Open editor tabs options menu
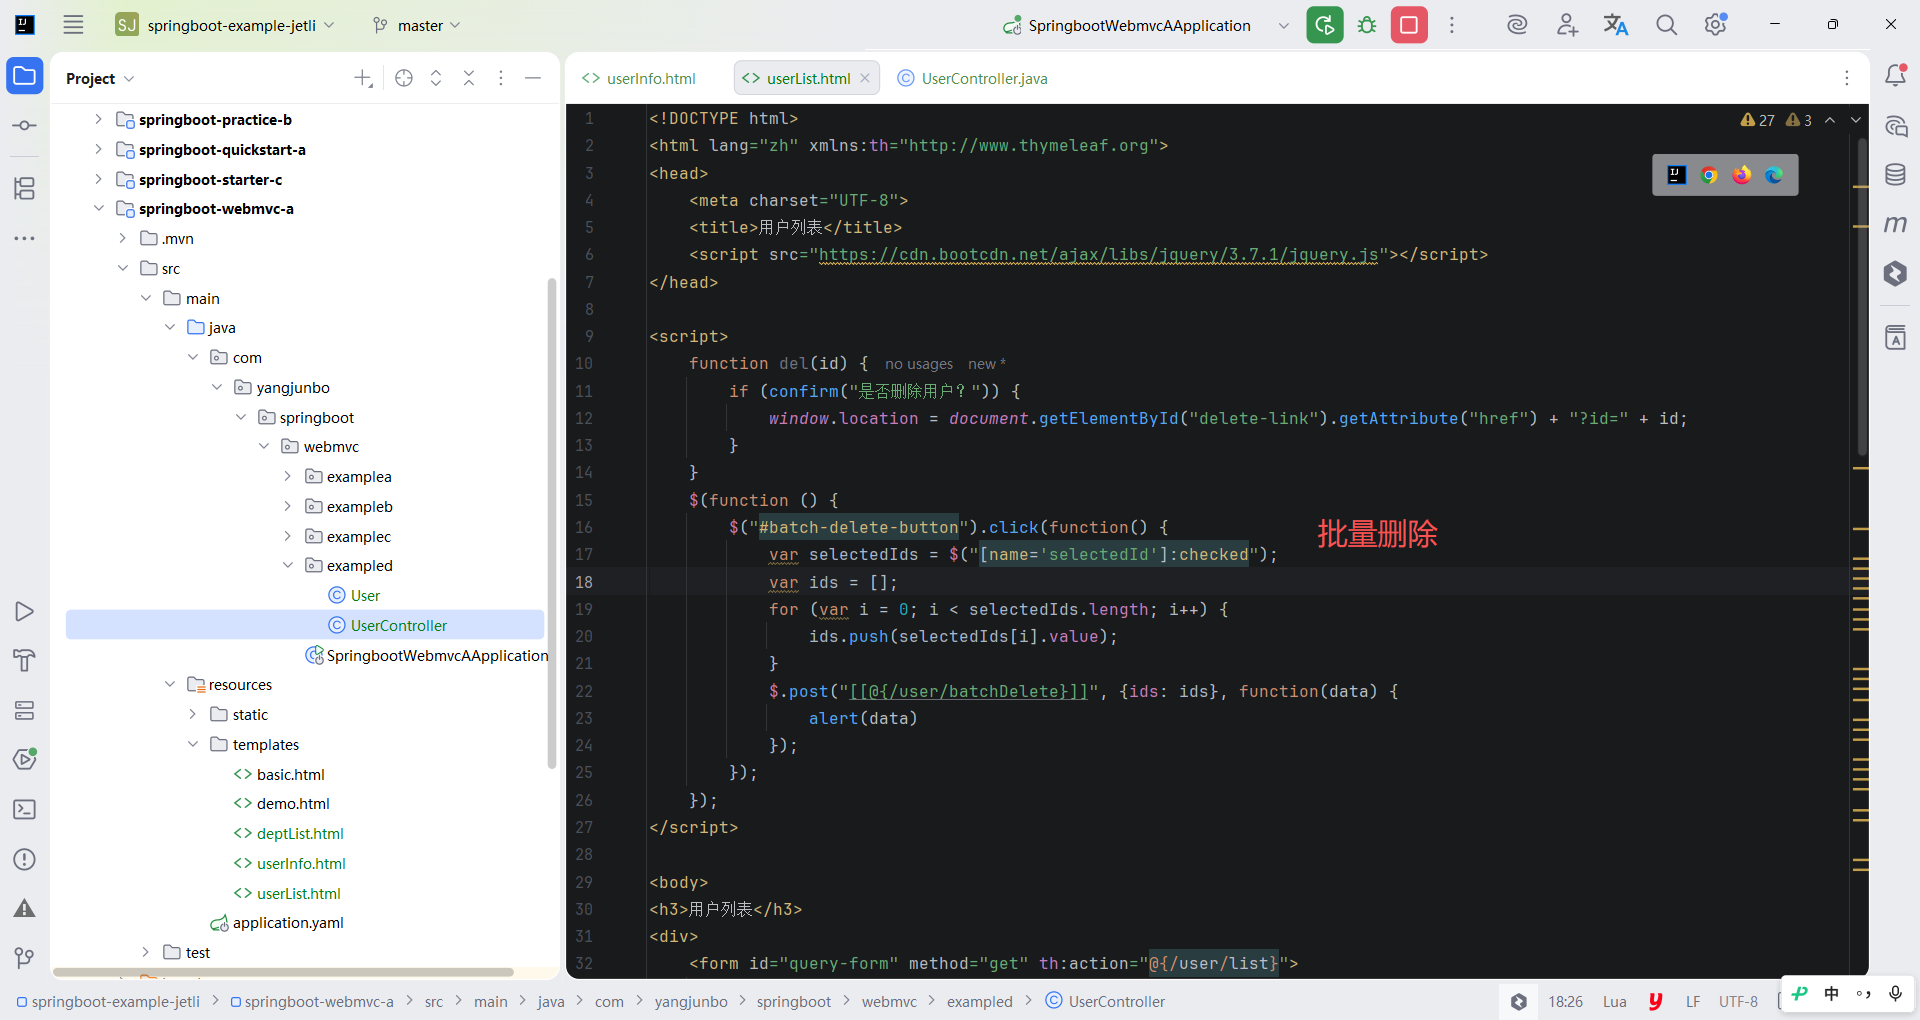Screen dimensions: 1920x1020 coord(1847,78)
